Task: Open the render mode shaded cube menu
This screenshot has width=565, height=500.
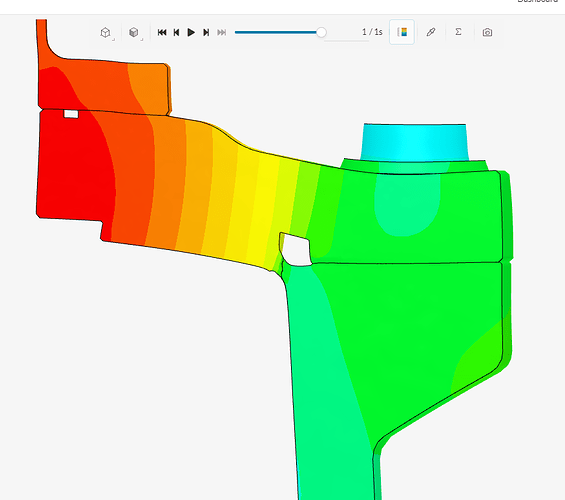Action: (134, 32)
